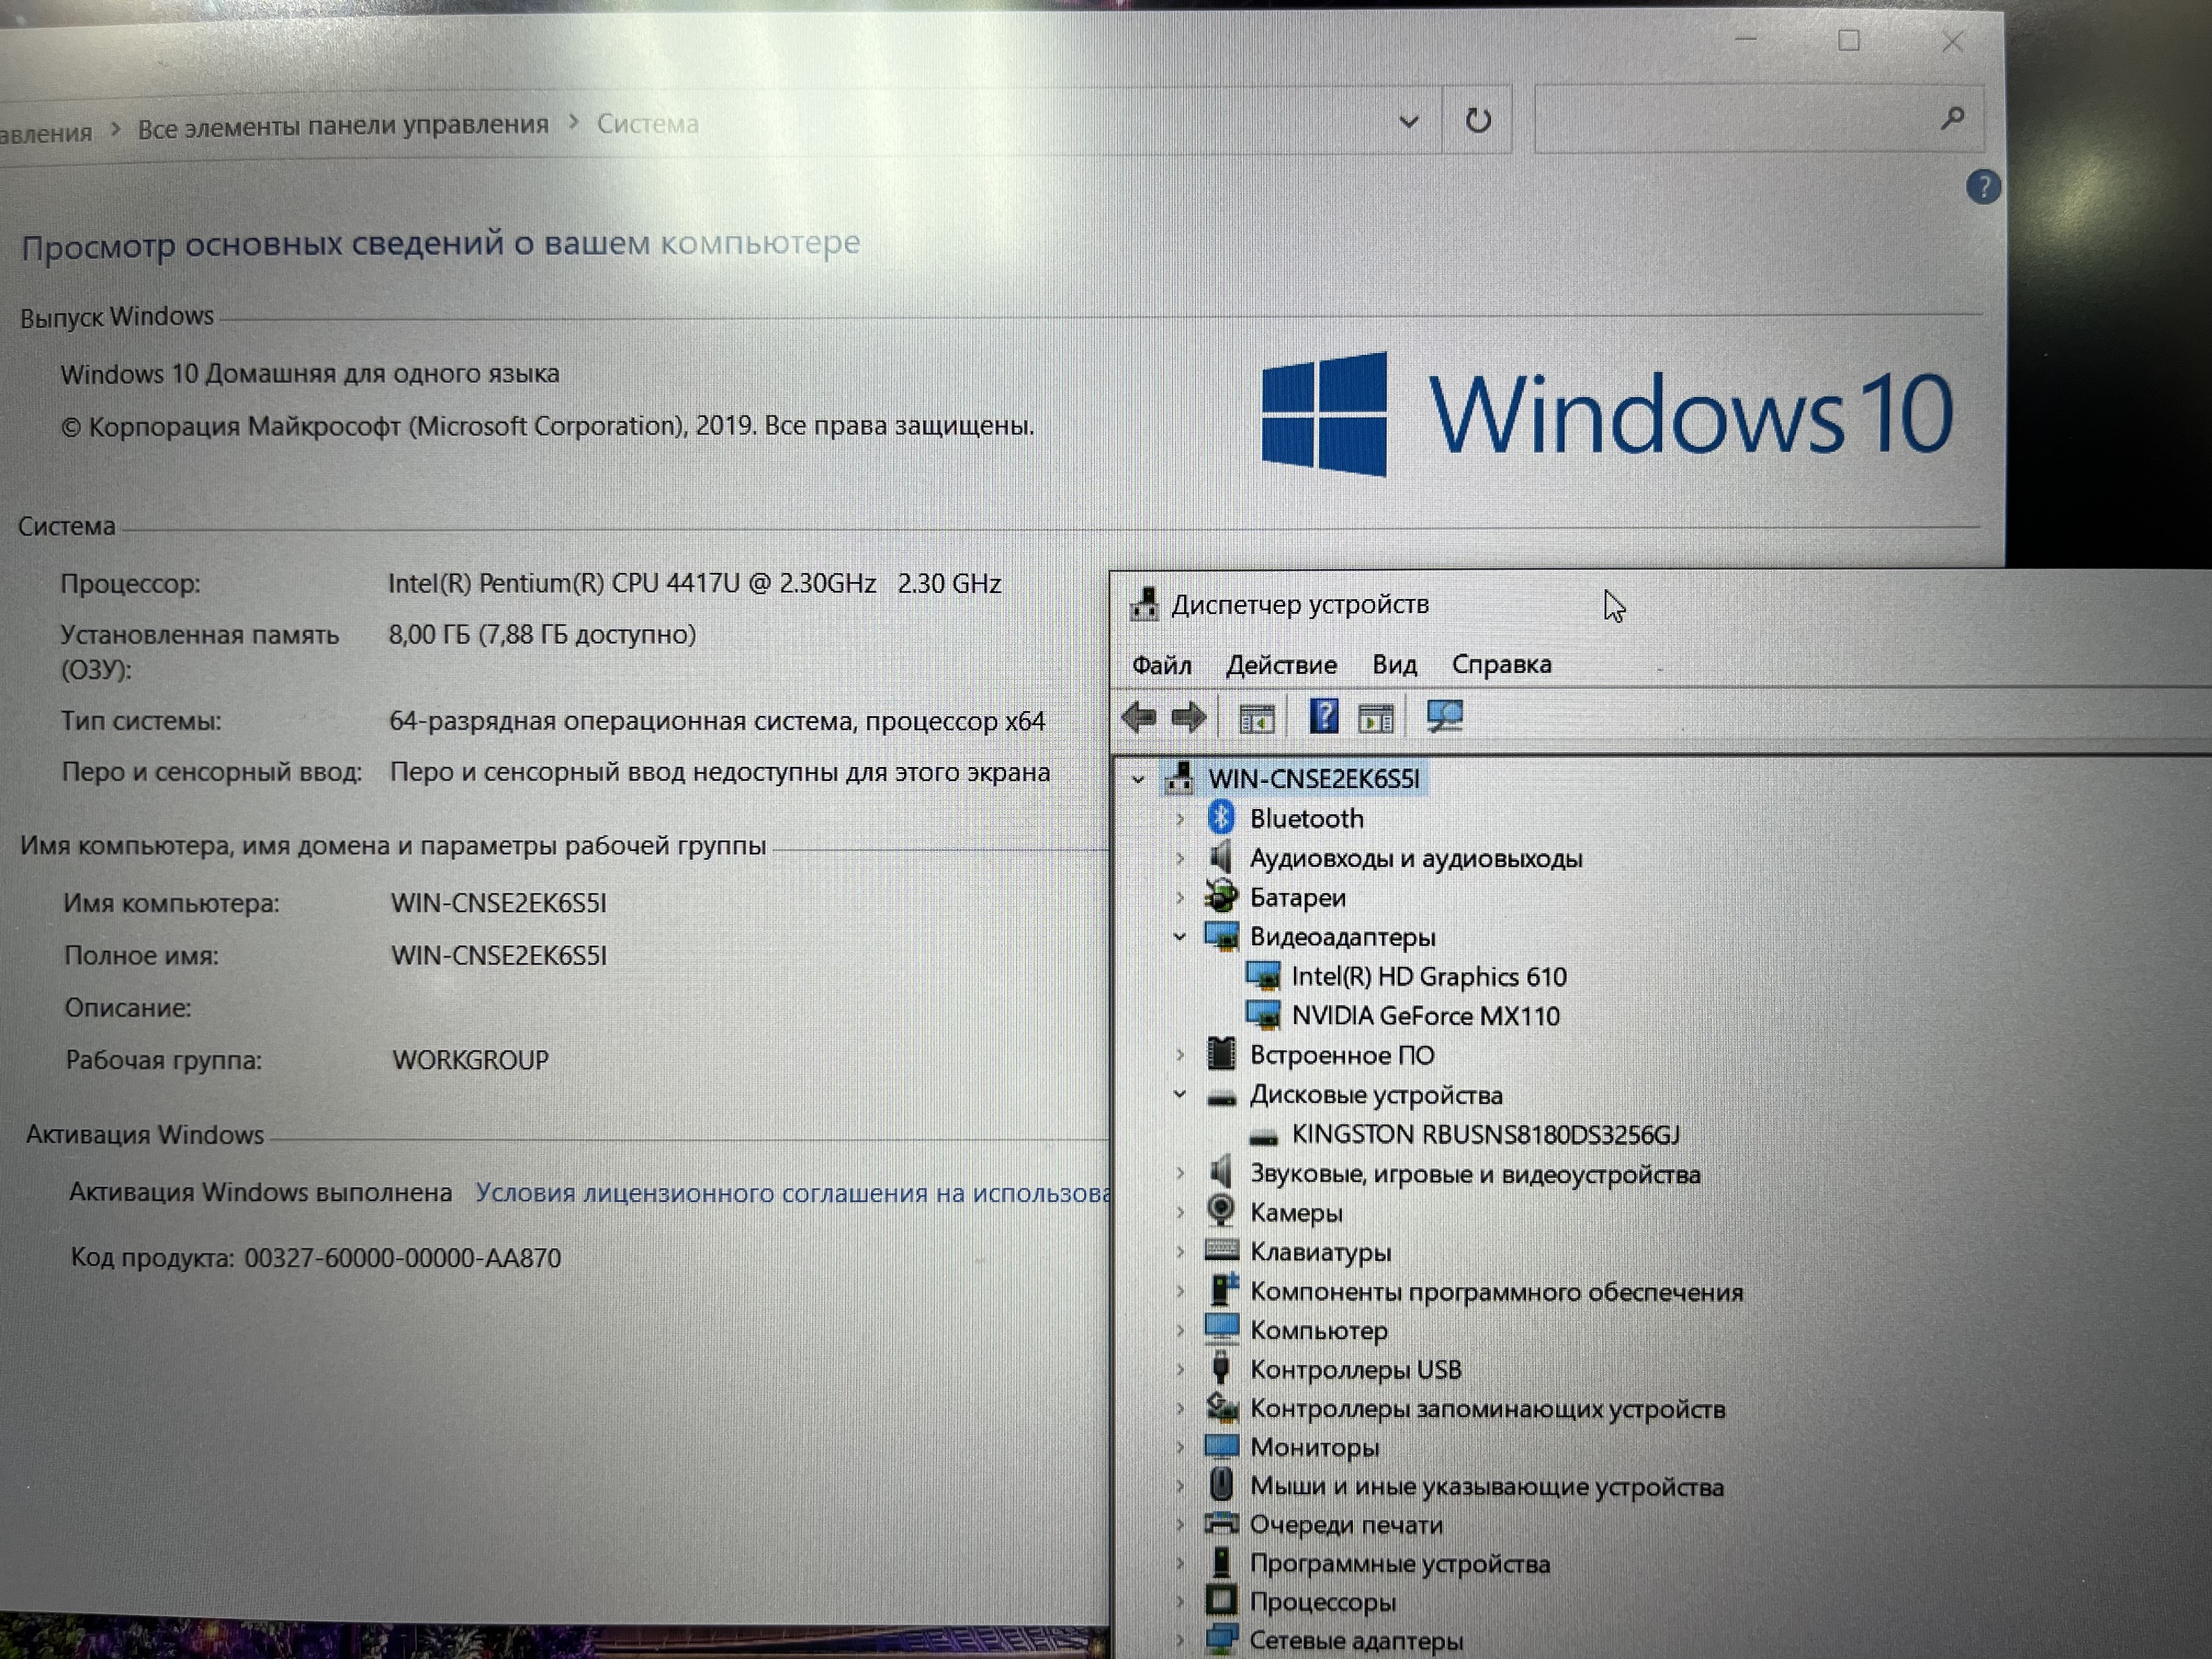Screen dimensions: 2212x1659
Task: Open the Файл menu
Action: point(1161,665)
